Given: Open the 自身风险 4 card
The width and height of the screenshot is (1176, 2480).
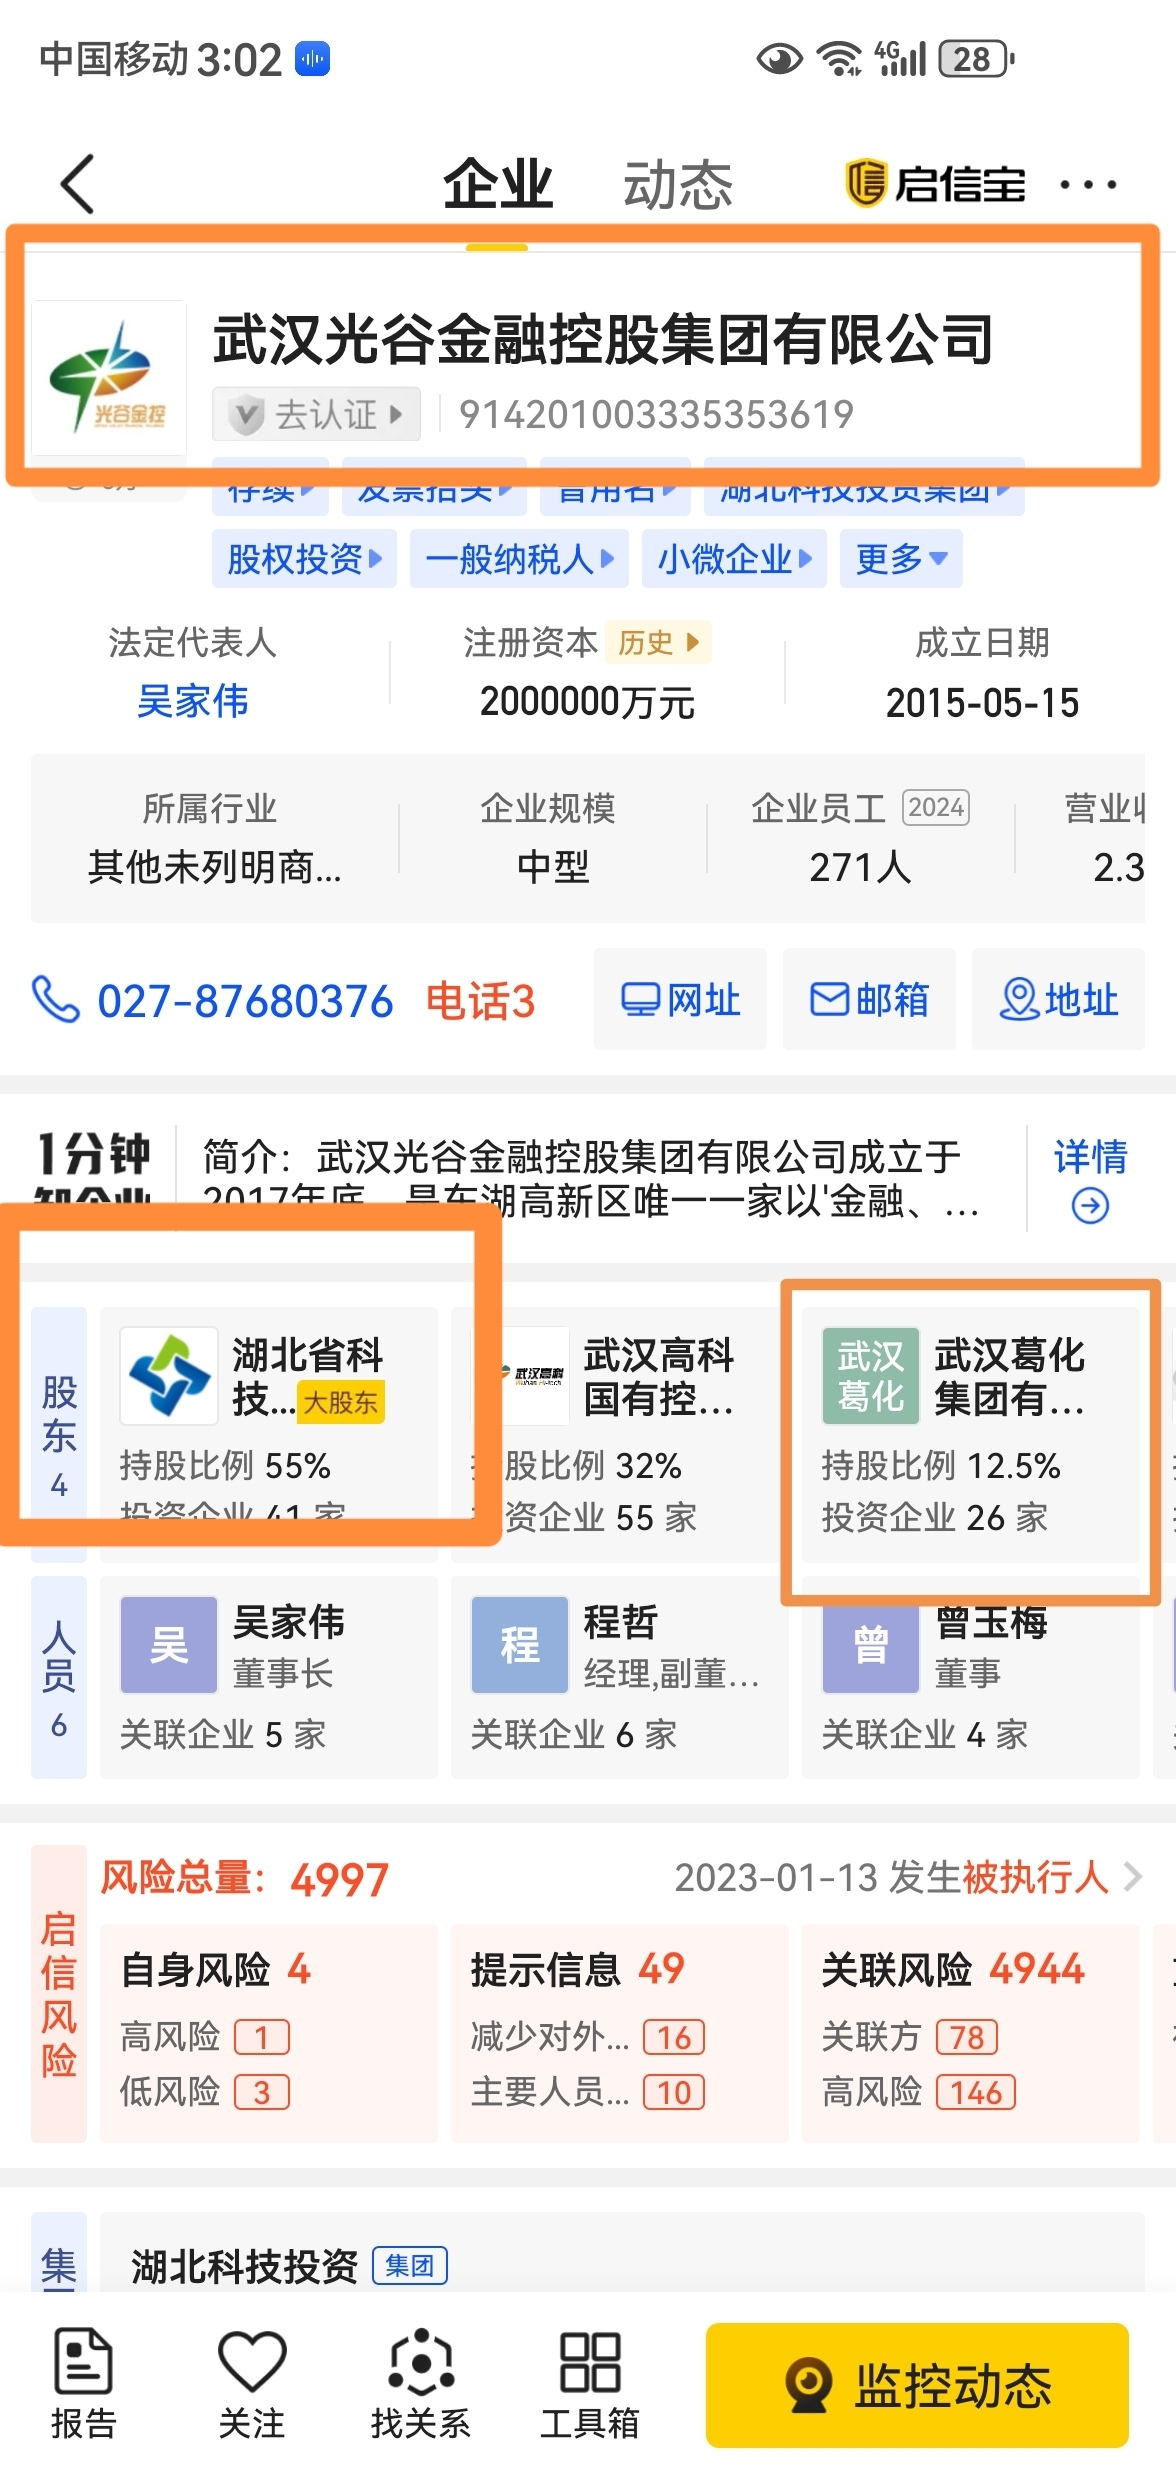Looking at the screenshot, I should 268,2032.
